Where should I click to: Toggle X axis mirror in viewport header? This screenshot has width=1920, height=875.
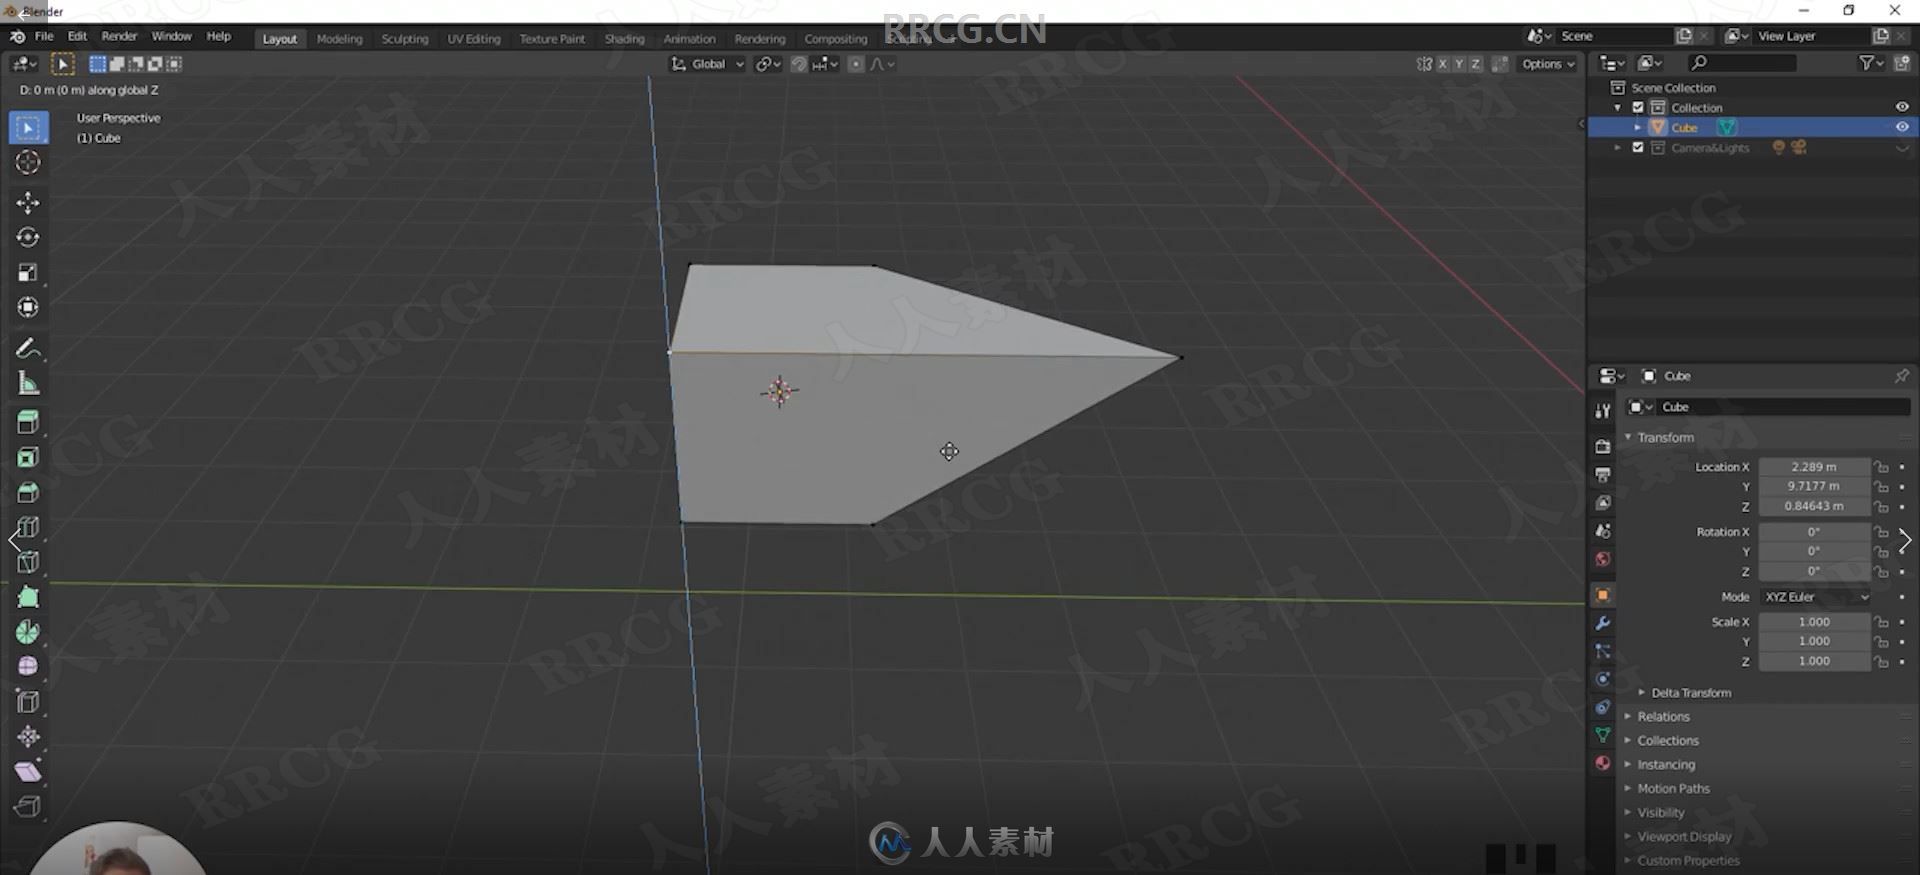point(1442,64)
